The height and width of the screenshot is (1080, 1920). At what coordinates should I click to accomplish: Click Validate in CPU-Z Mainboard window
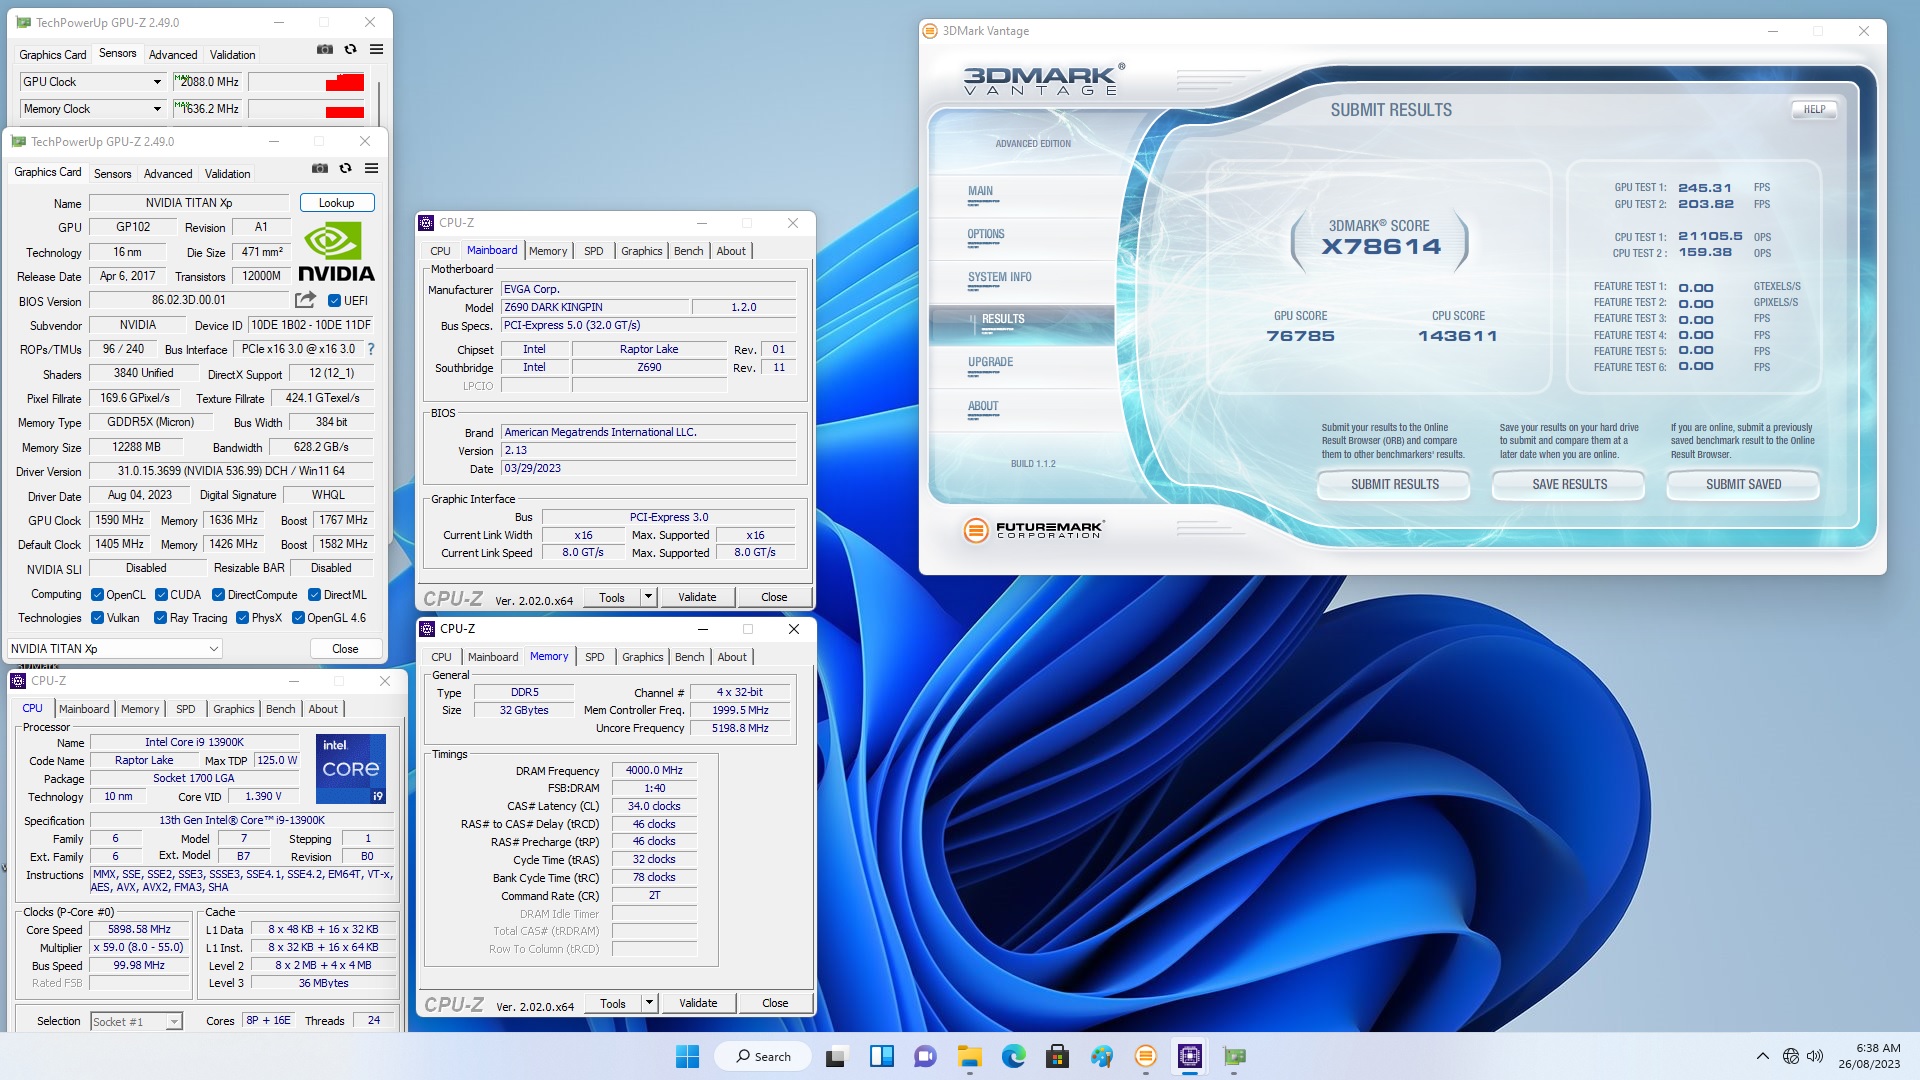point(697,597)
